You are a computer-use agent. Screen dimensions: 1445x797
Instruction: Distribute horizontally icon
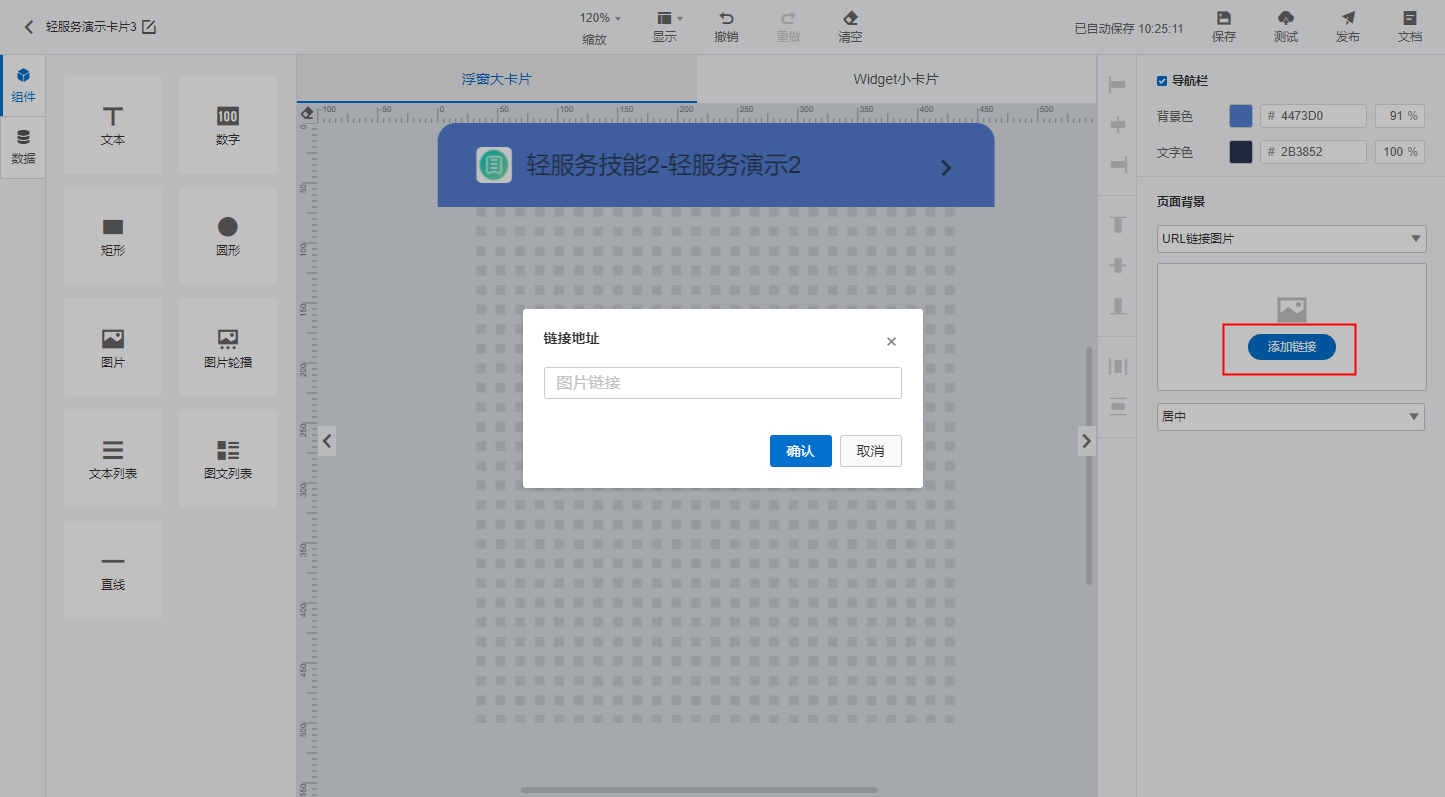click(x=1118, y=367)
